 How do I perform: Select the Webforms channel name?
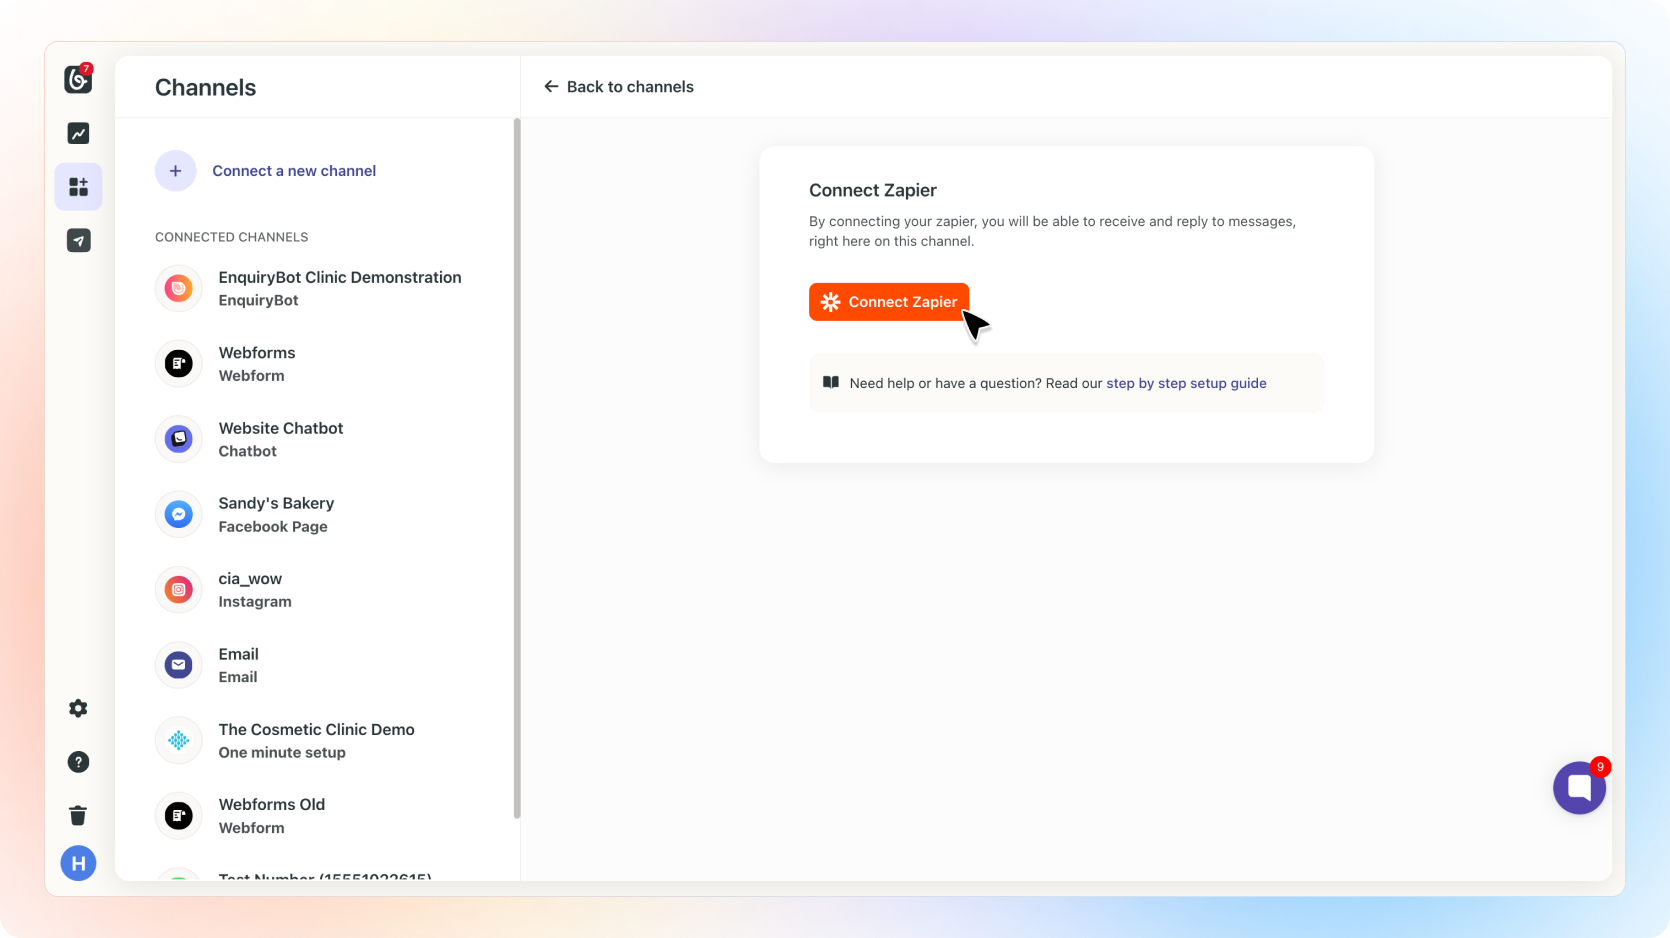[x=257, y=353]
